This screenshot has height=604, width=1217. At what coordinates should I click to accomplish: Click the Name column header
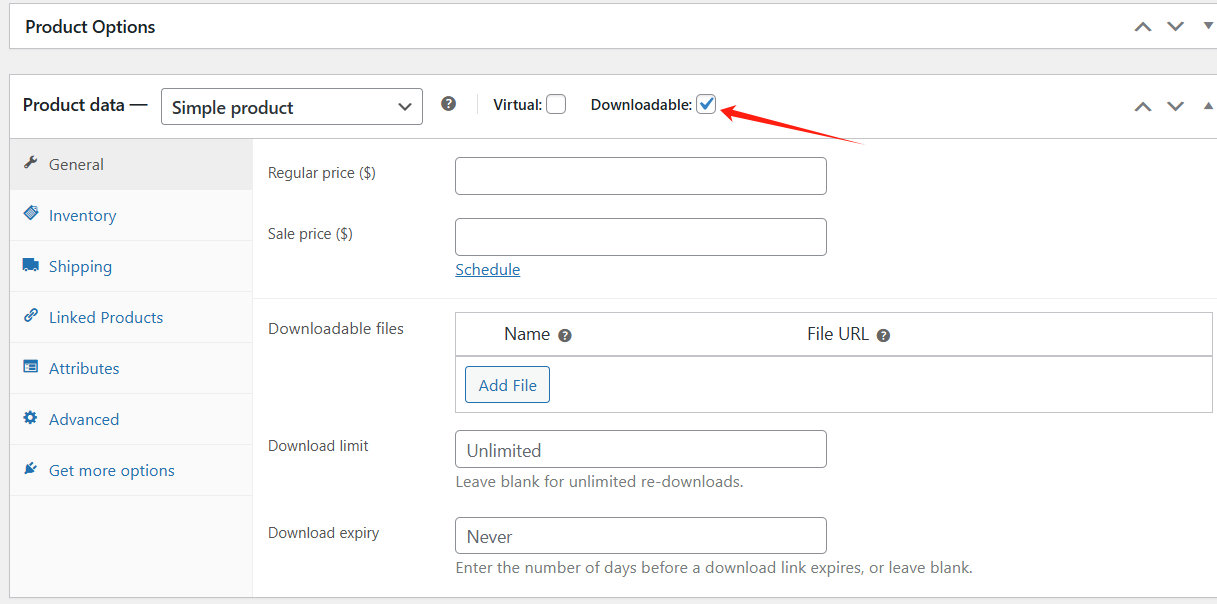pos(527,334)
